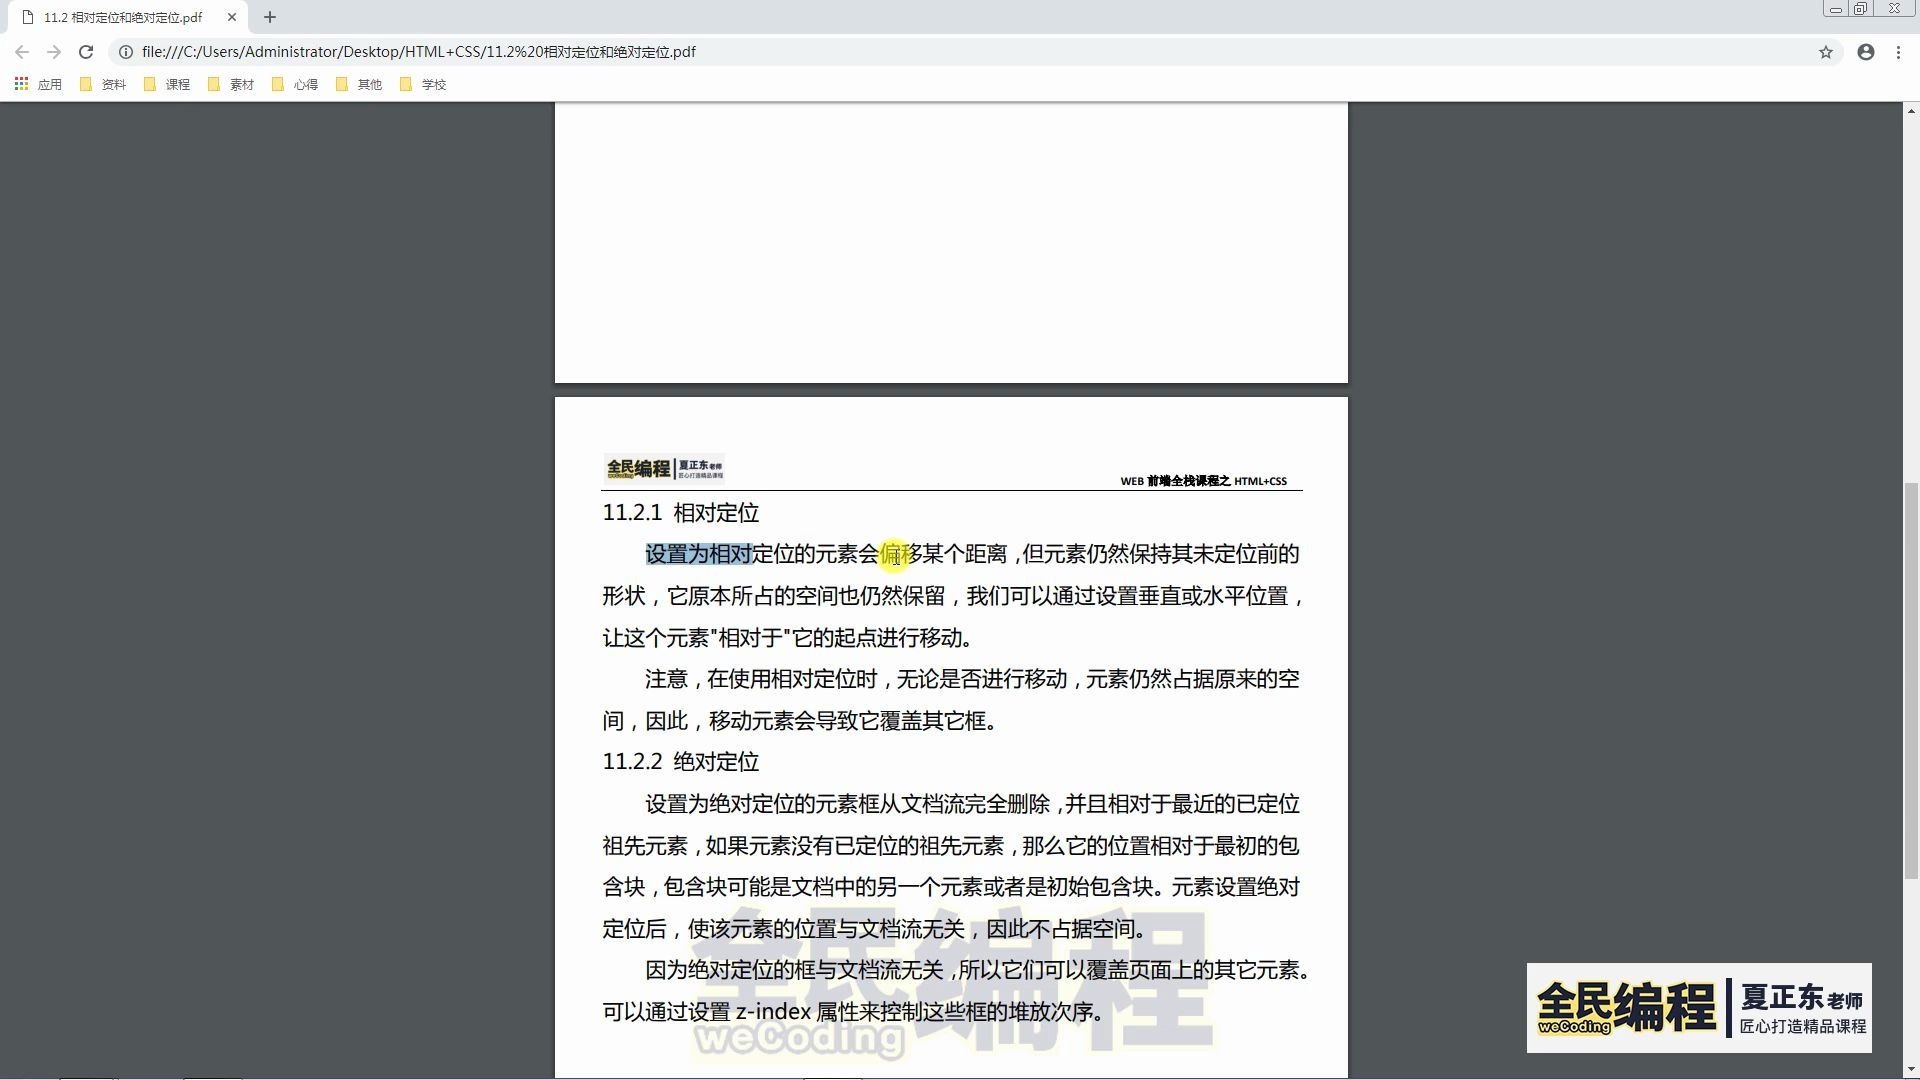Image resolution: width=1920 pixels, height=1080 pixels.
Task: Open a new tab with plus button
Action: click(x=270, y=17)
